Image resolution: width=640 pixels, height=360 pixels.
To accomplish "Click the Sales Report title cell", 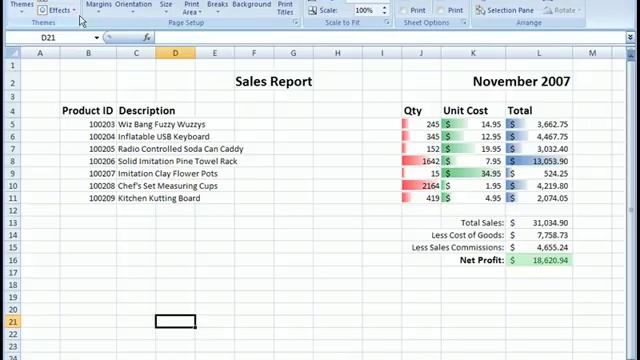I will 273,82.
